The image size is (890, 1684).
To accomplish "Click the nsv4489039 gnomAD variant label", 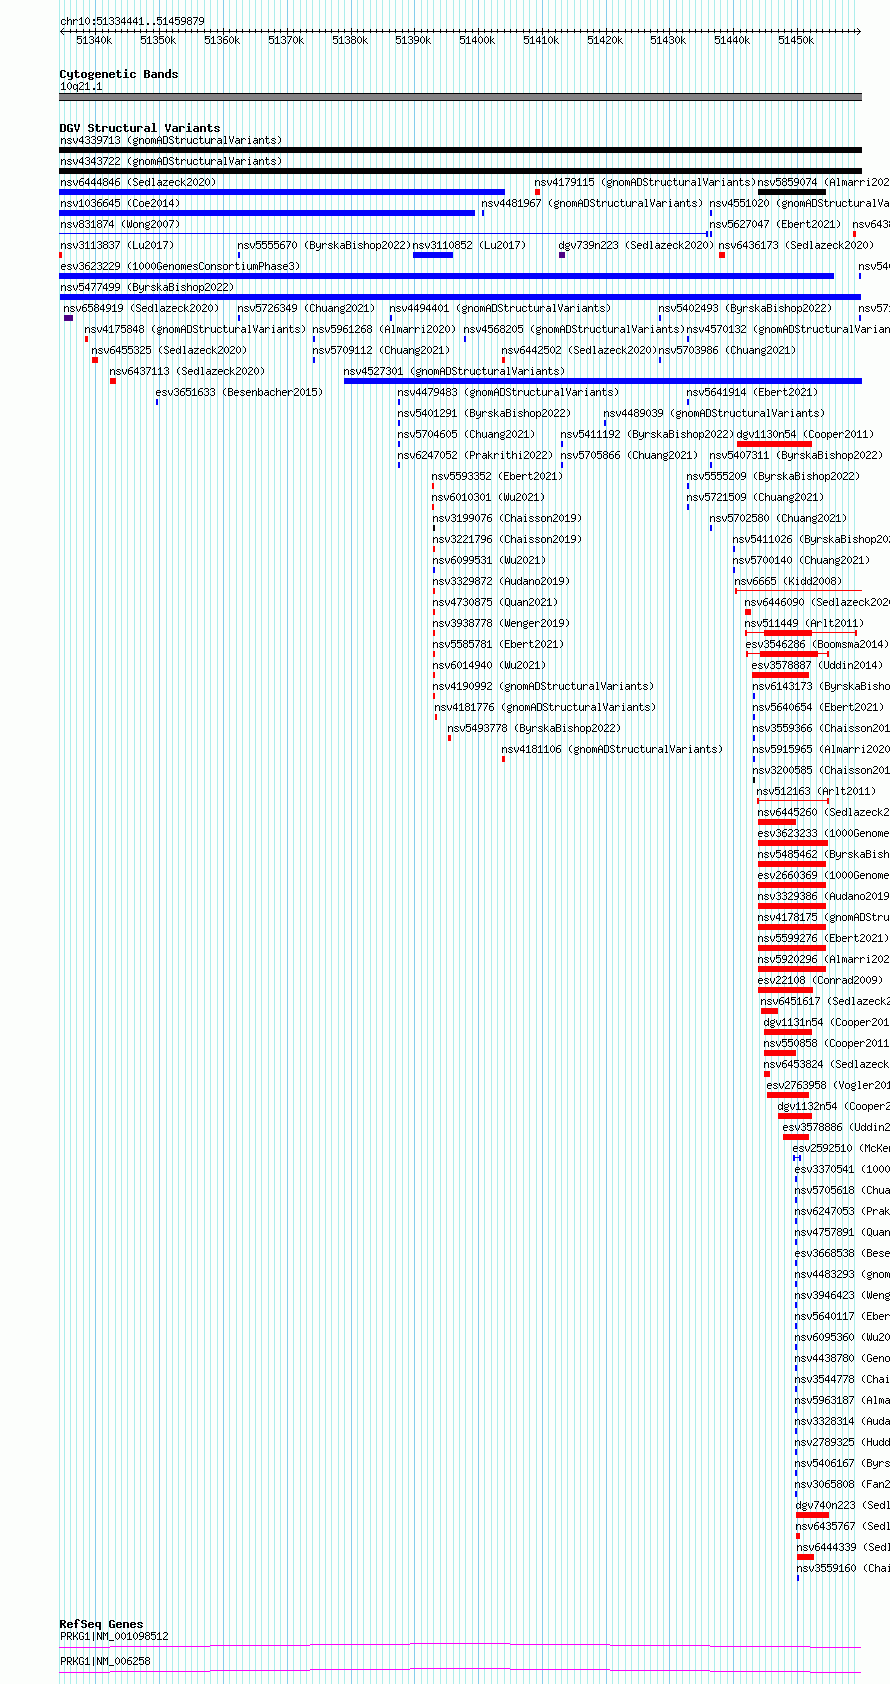I will 714,413.
